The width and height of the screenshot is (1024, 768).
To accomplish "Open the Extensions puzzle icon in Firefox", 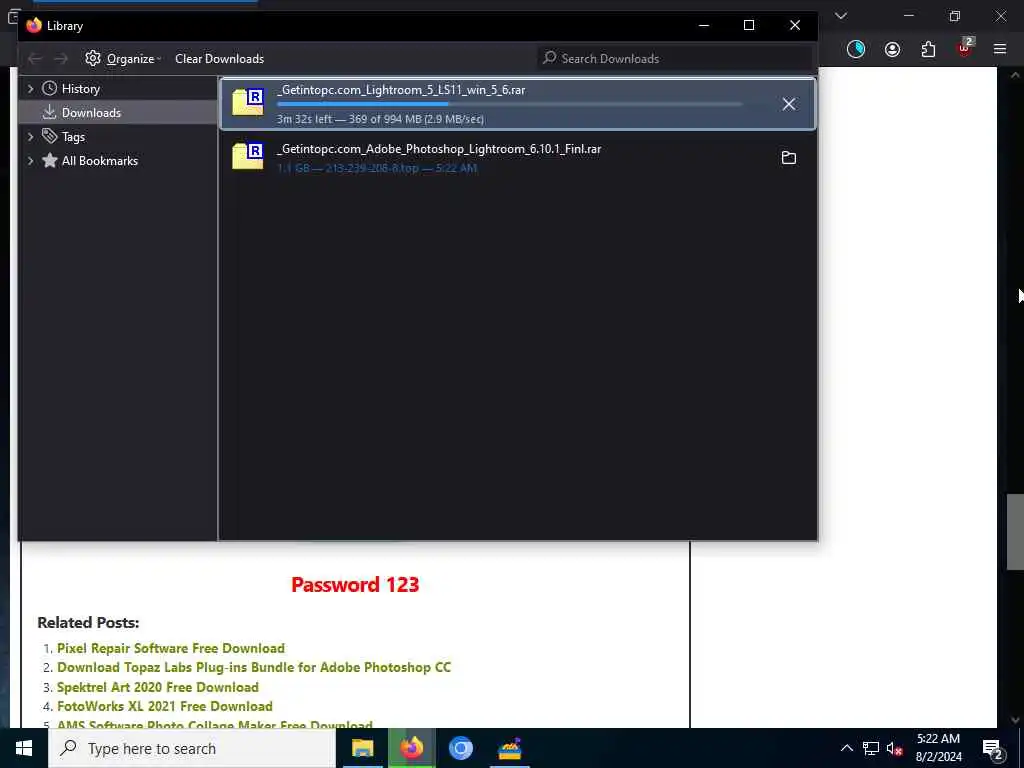I will (x=928, y=49).
